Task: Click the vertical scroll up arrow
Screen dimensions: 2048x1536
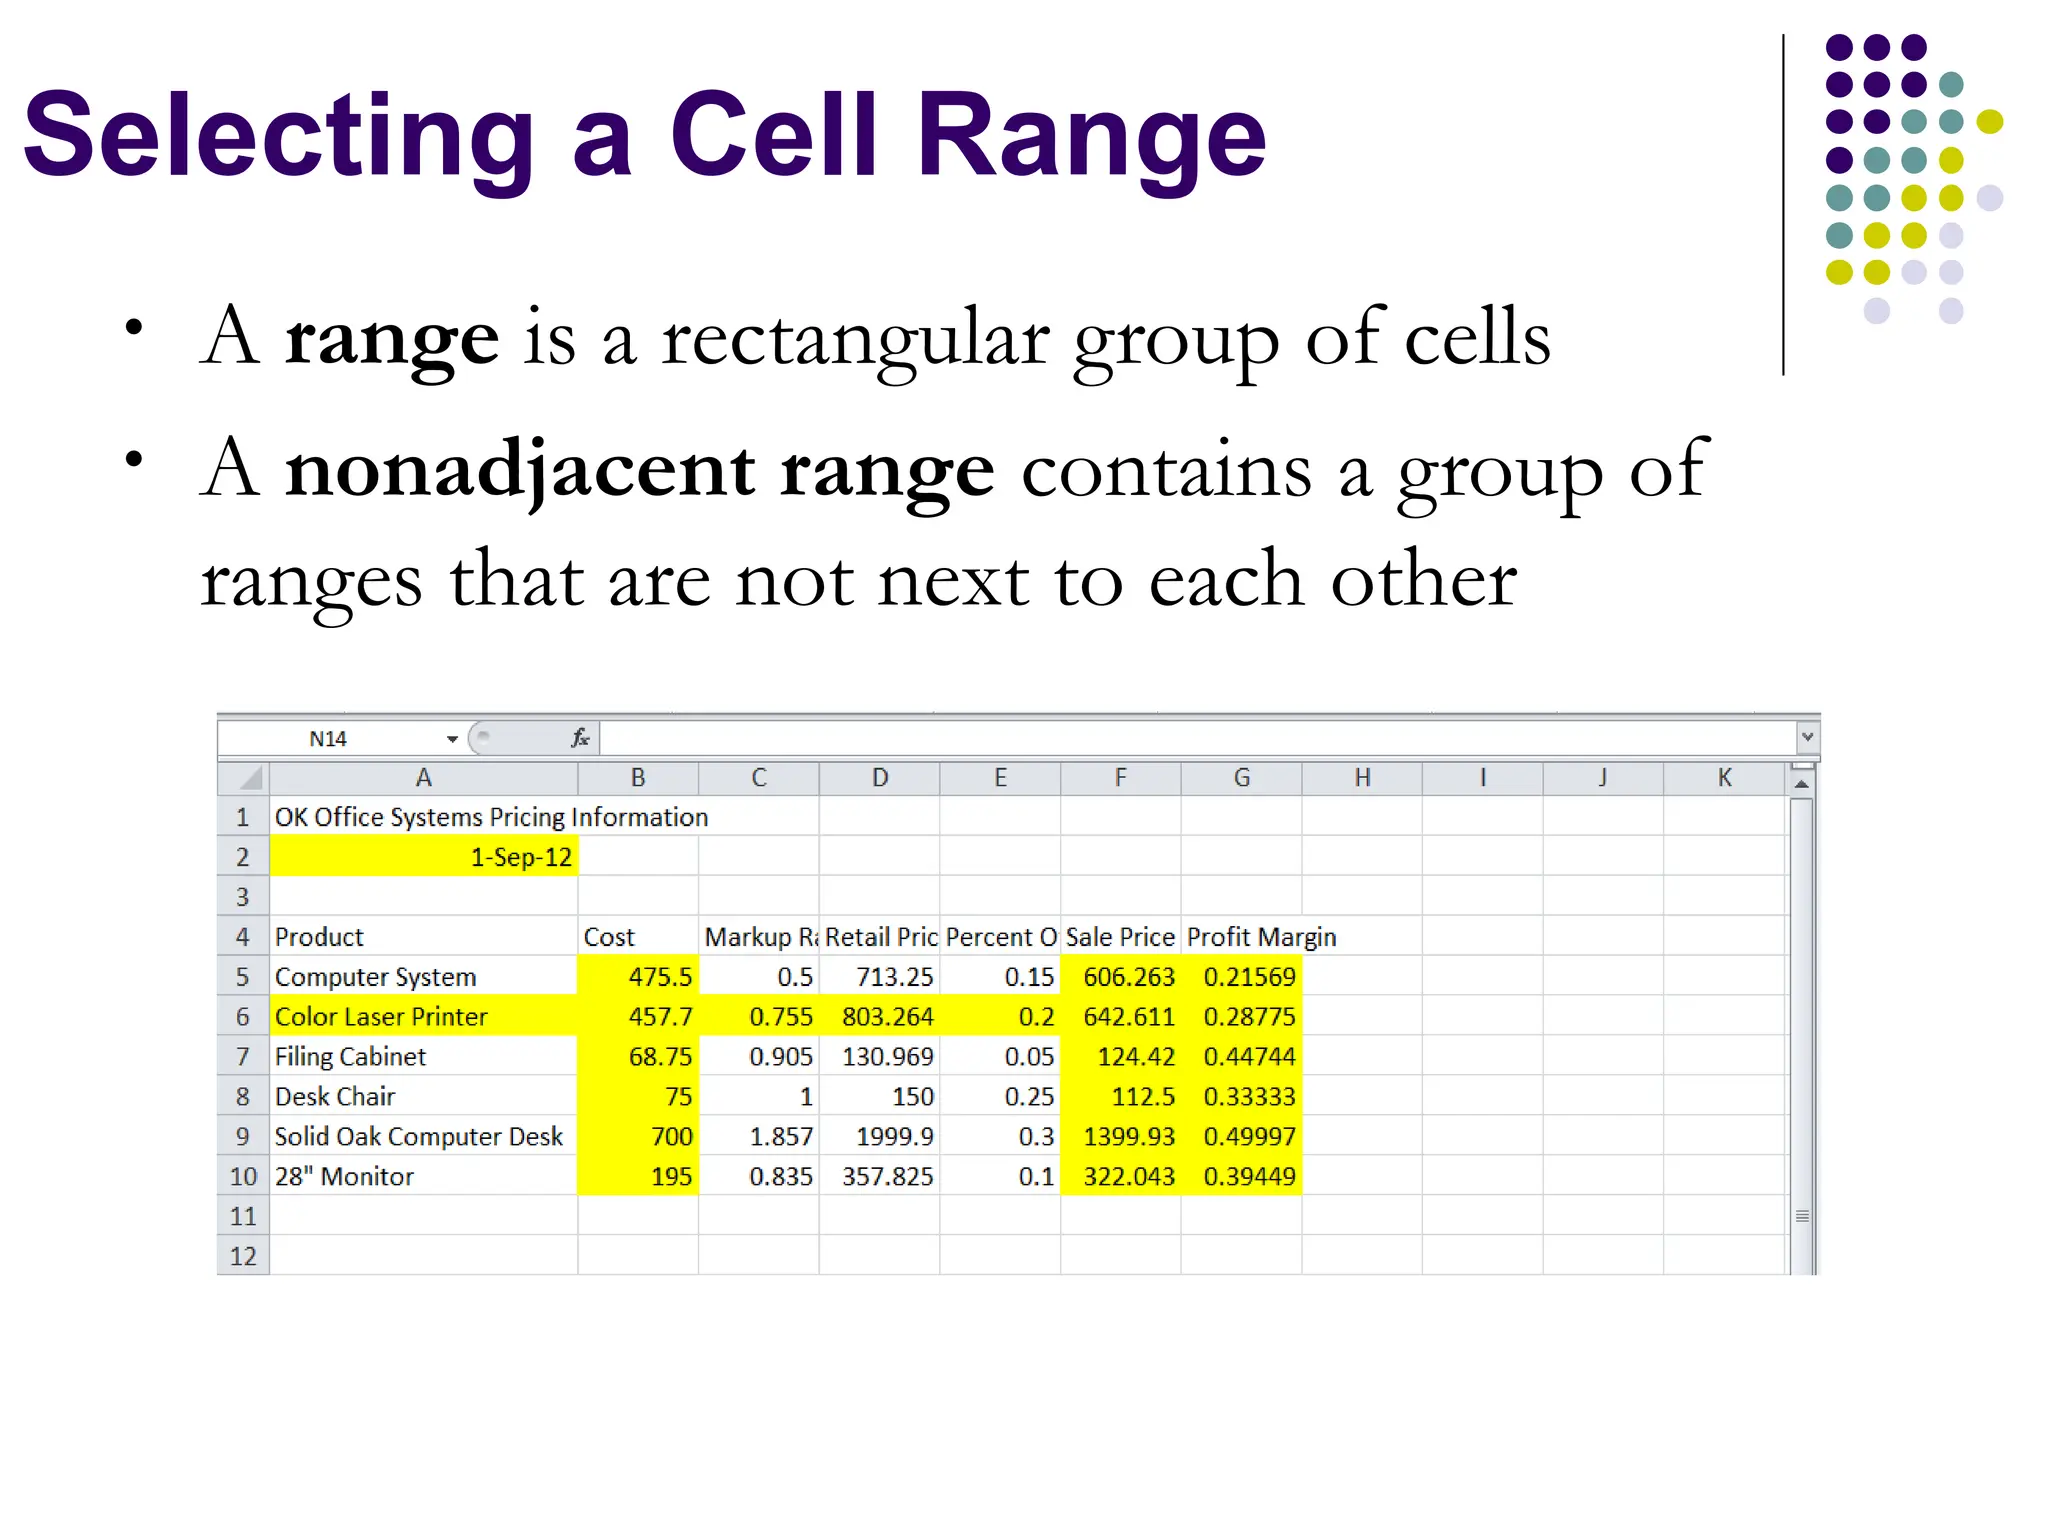Action: pyautogui.click(x=1802, y=785)
